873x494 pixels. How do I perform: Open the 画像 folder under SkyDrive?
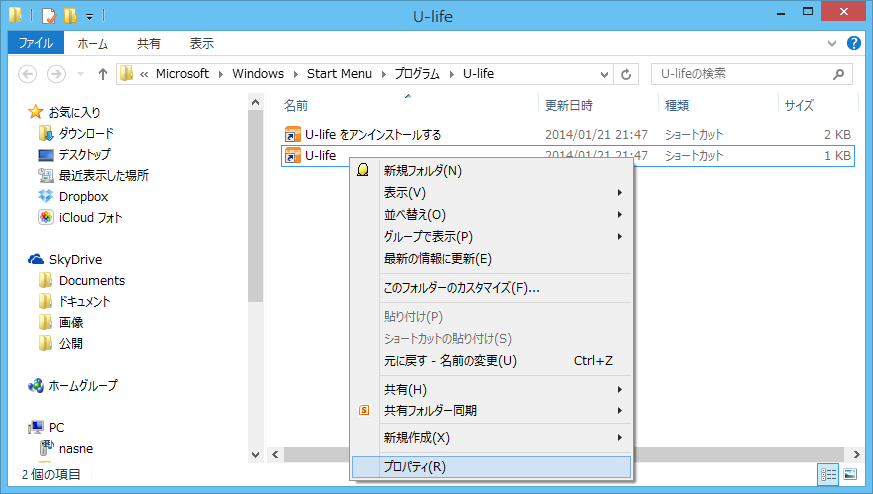pyautogui.click(x=61, y=322)
